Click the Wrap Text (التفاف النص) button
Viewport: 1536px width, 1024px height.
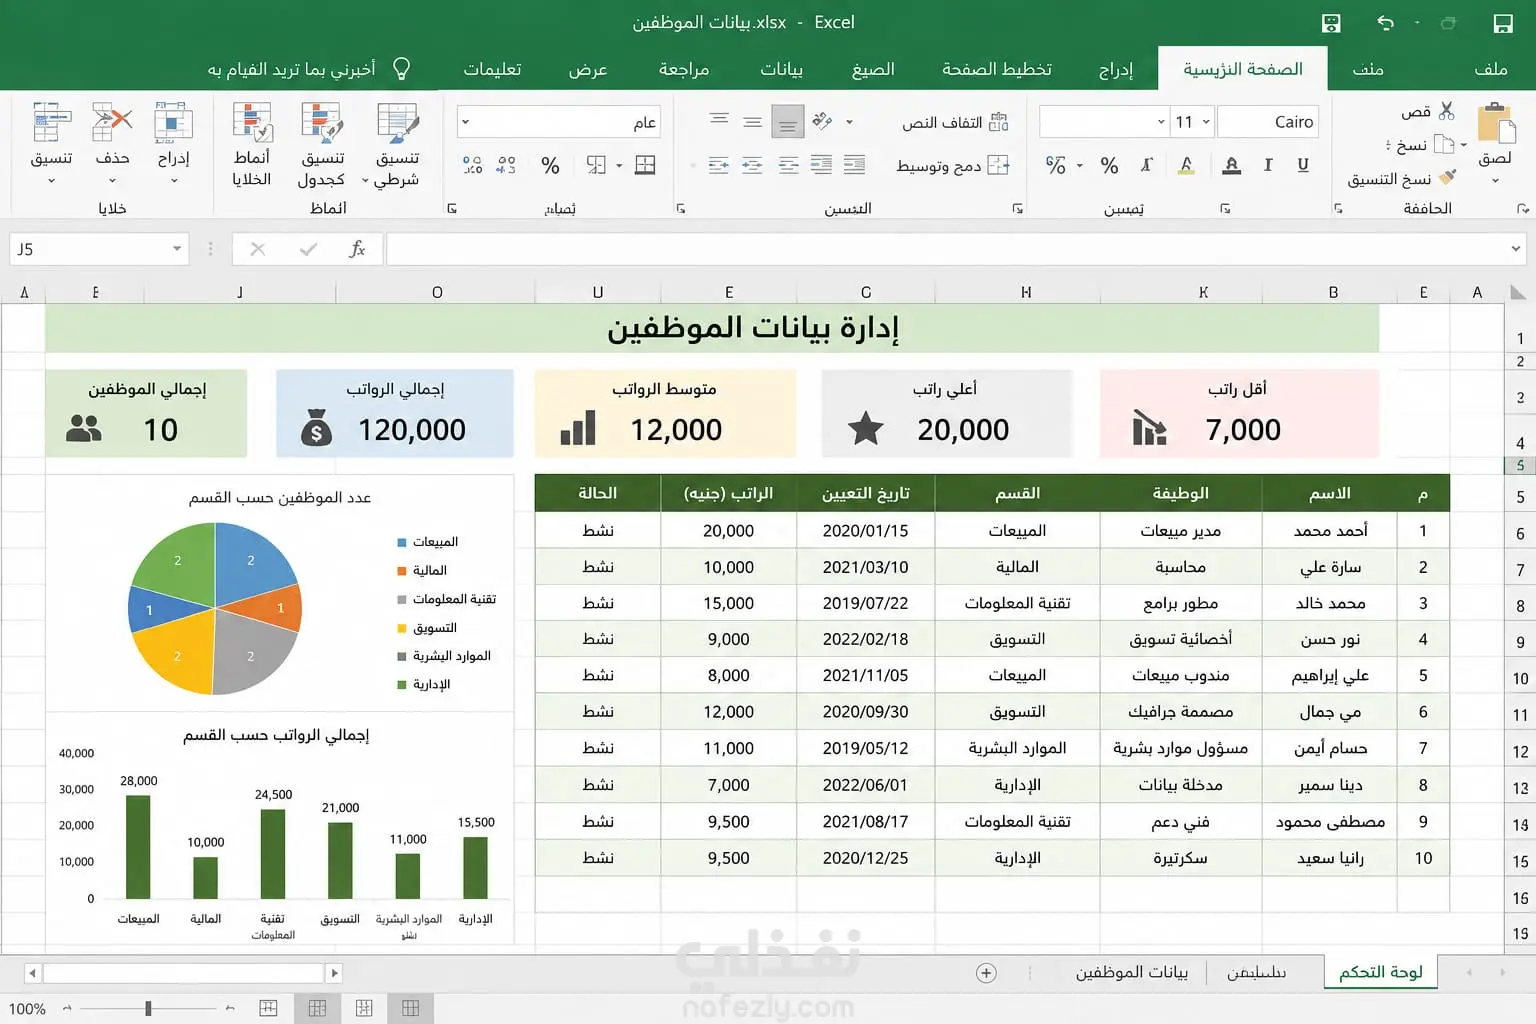[954, 122]
